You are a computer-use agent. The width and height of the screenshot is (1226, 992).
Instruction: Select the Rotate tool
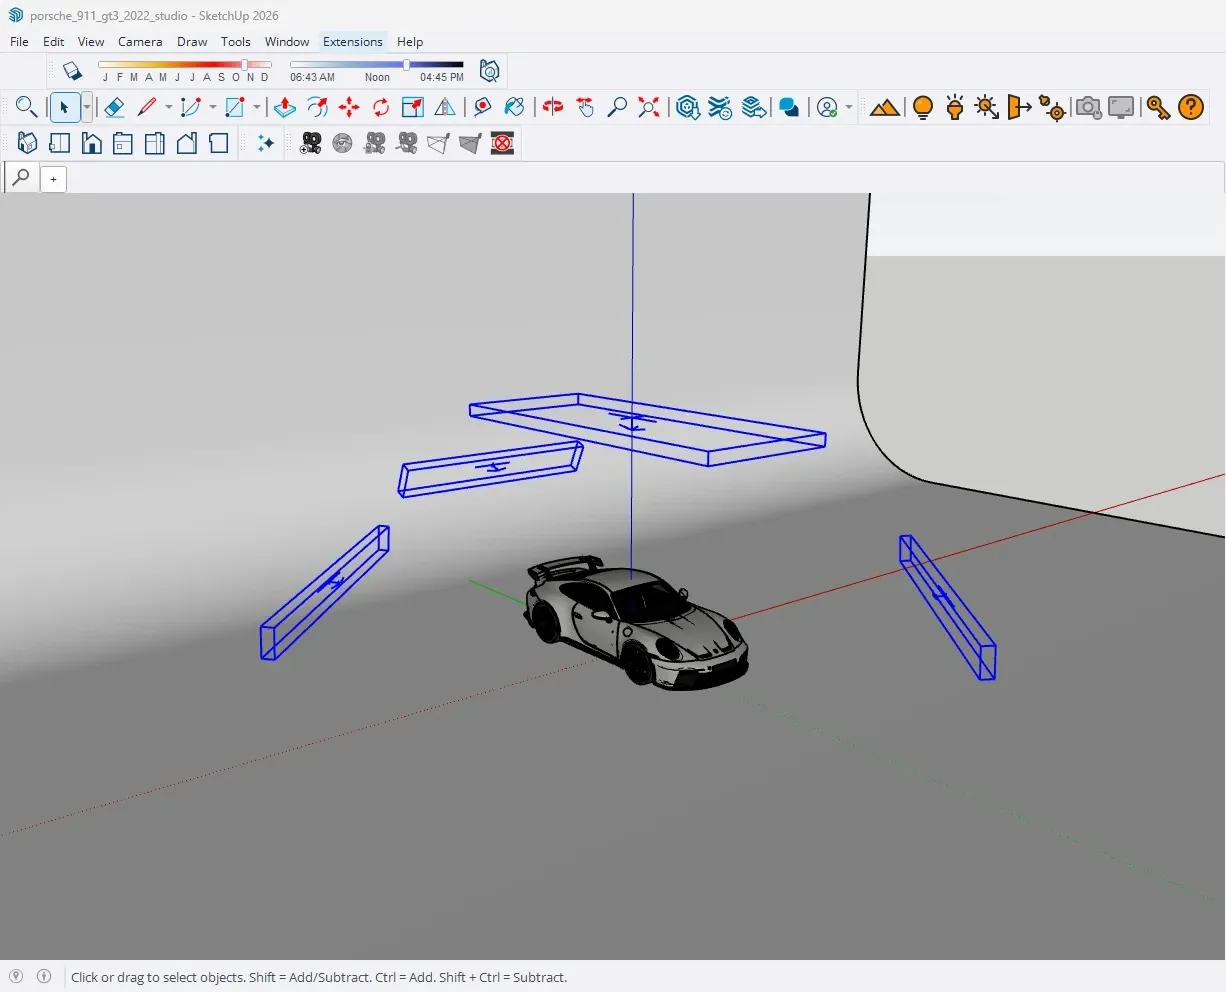point(381,107)
